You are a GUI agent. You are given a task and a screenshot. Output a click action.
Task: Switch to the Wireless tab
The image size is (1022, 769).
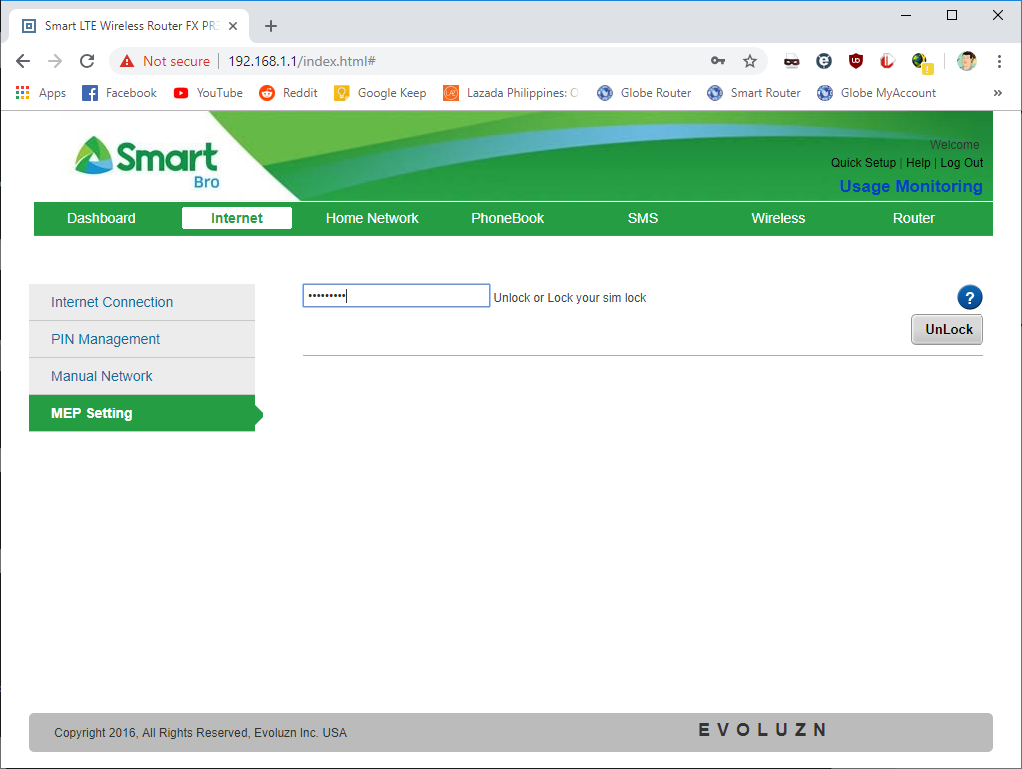coord(778,218)
